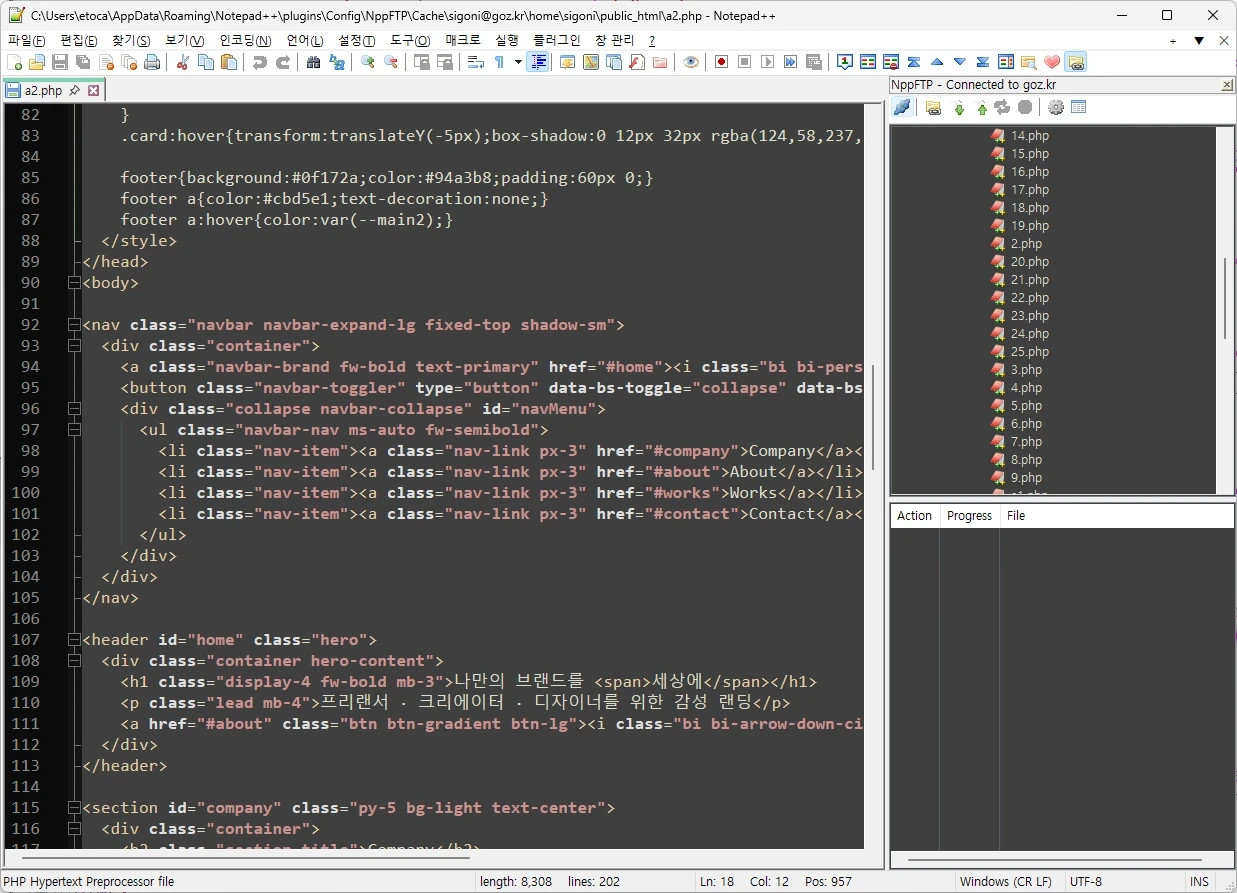Viewport: 1237px width, 893px height.
Task: Click the Undo arrow icon
Action: click(260, 62)
